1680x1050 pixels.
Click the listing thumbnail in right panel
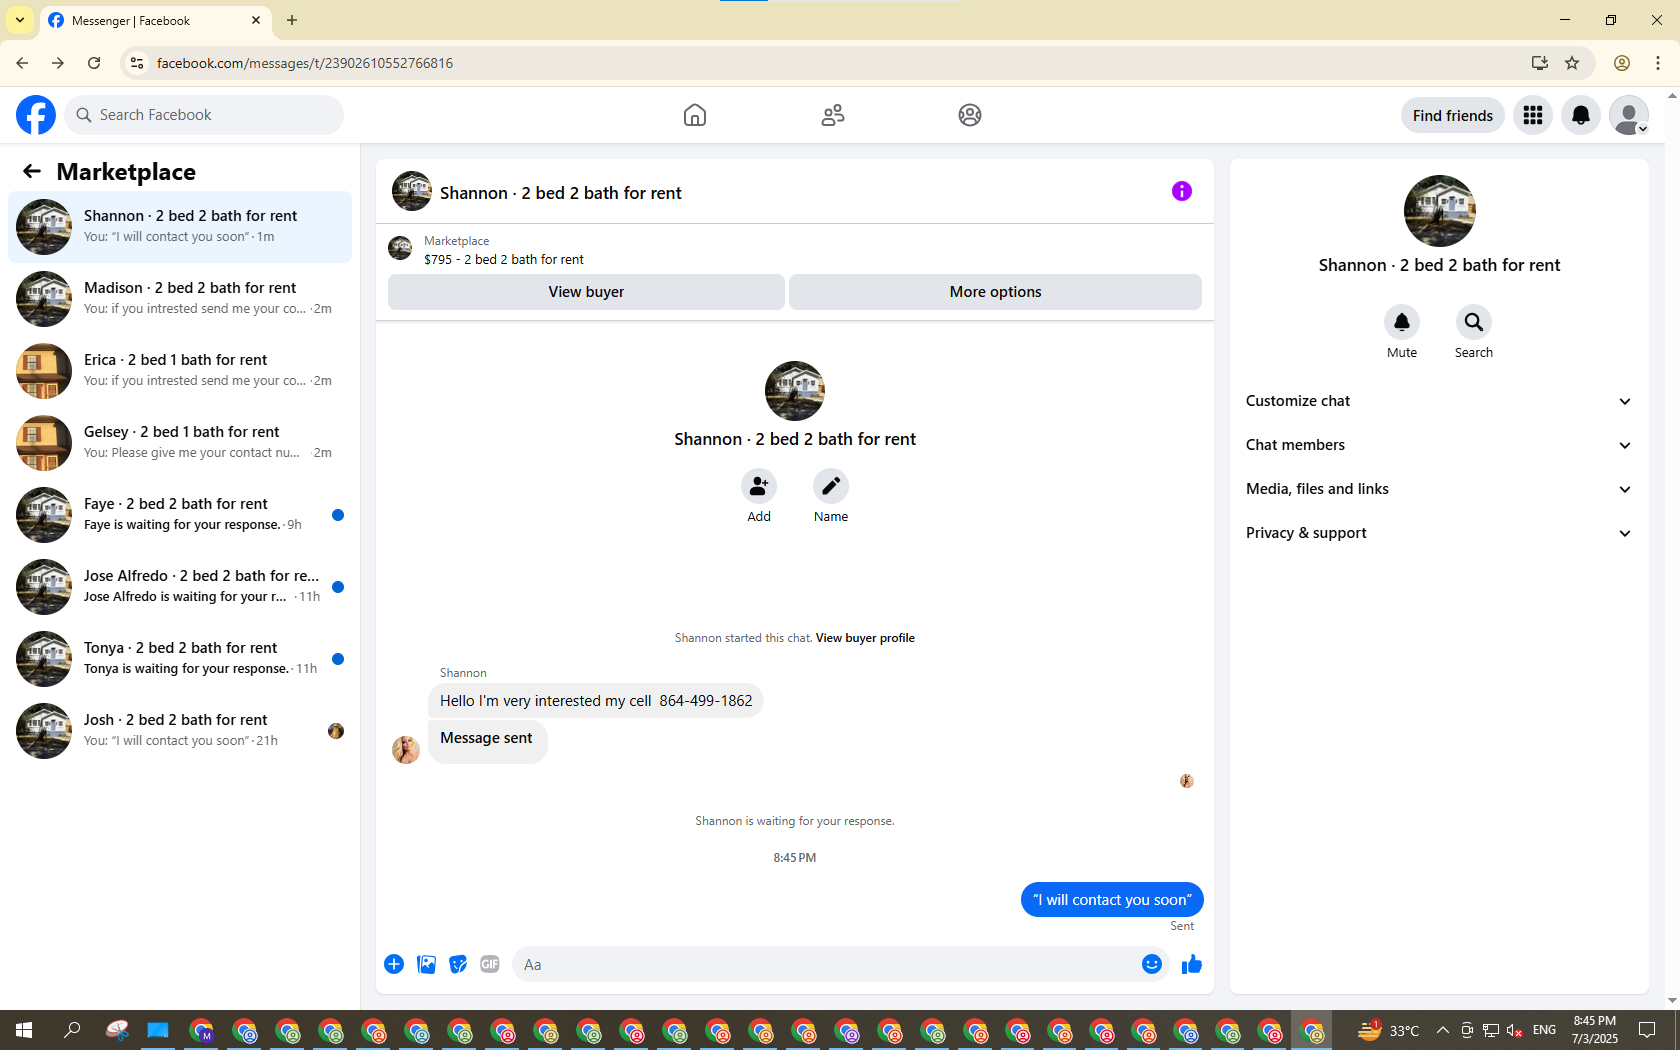click(1440, 211)
